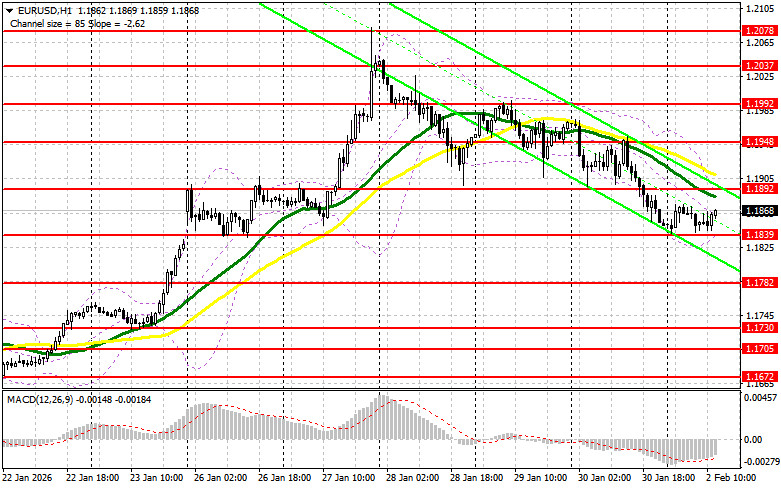Click the red 1.1839 level tag
Image resolution: width=781 pixels, height=489 pixels.
[x=760, y=235]
